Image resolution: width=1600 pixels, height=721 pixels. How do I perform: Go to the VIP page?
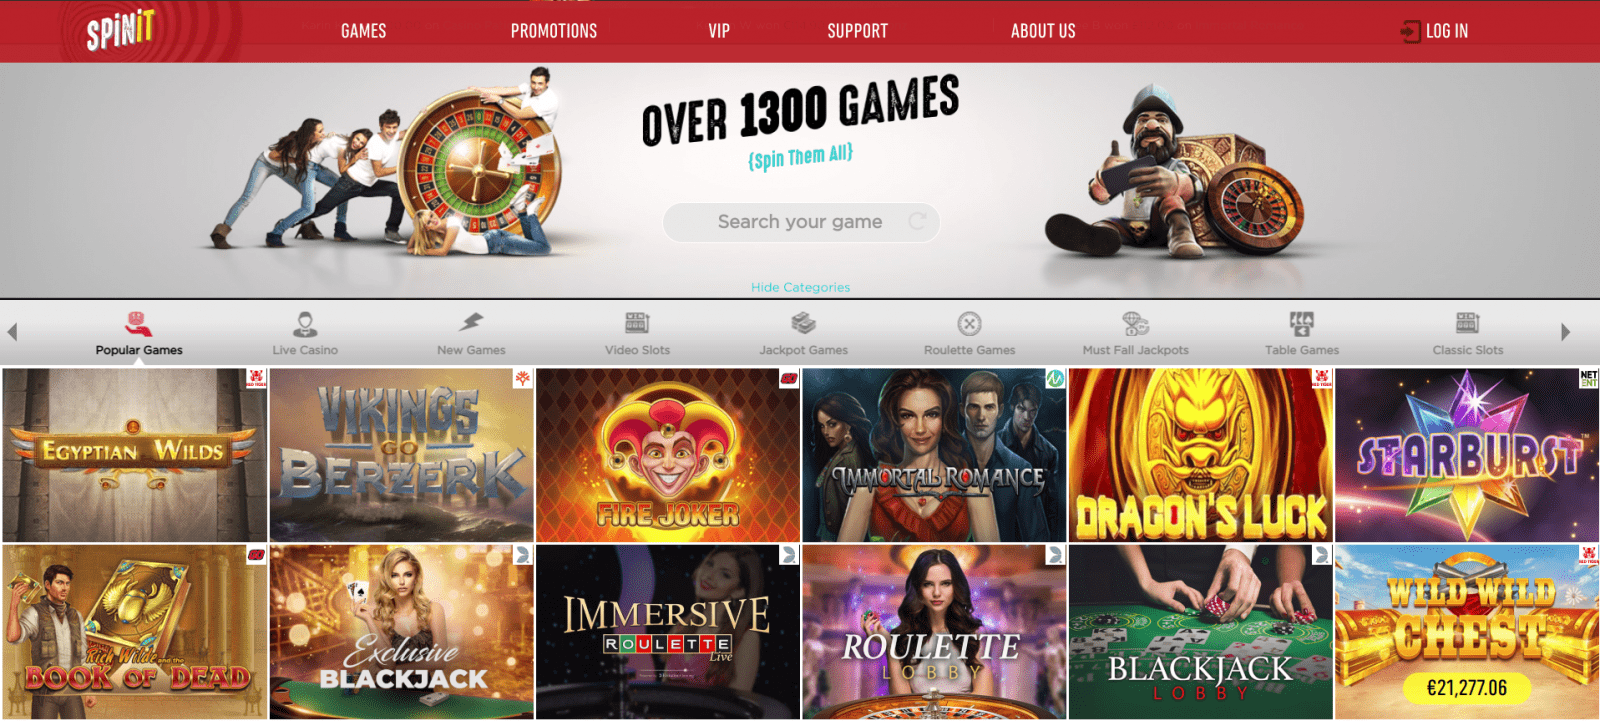(x=719, y=31)
